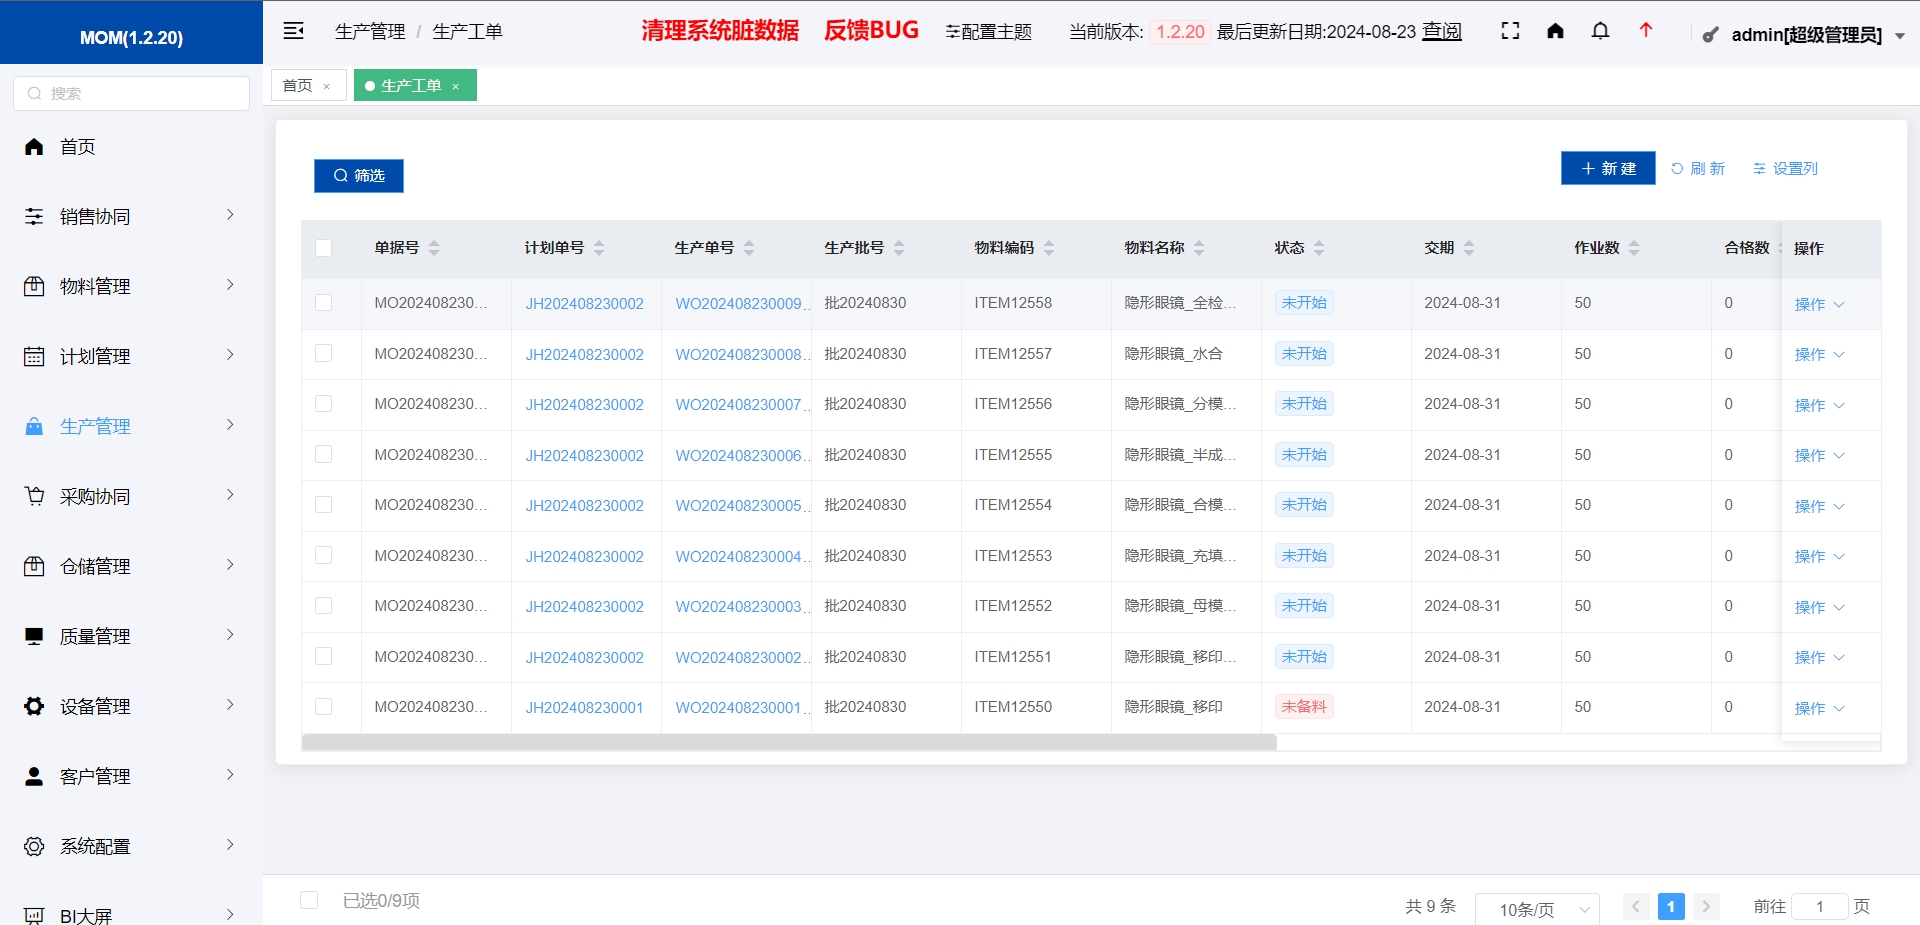The height and width of the screenshot is (925, 1920).
Task: Click the 首页 home icon in the sidebar
Action: (x=34, y=147)
